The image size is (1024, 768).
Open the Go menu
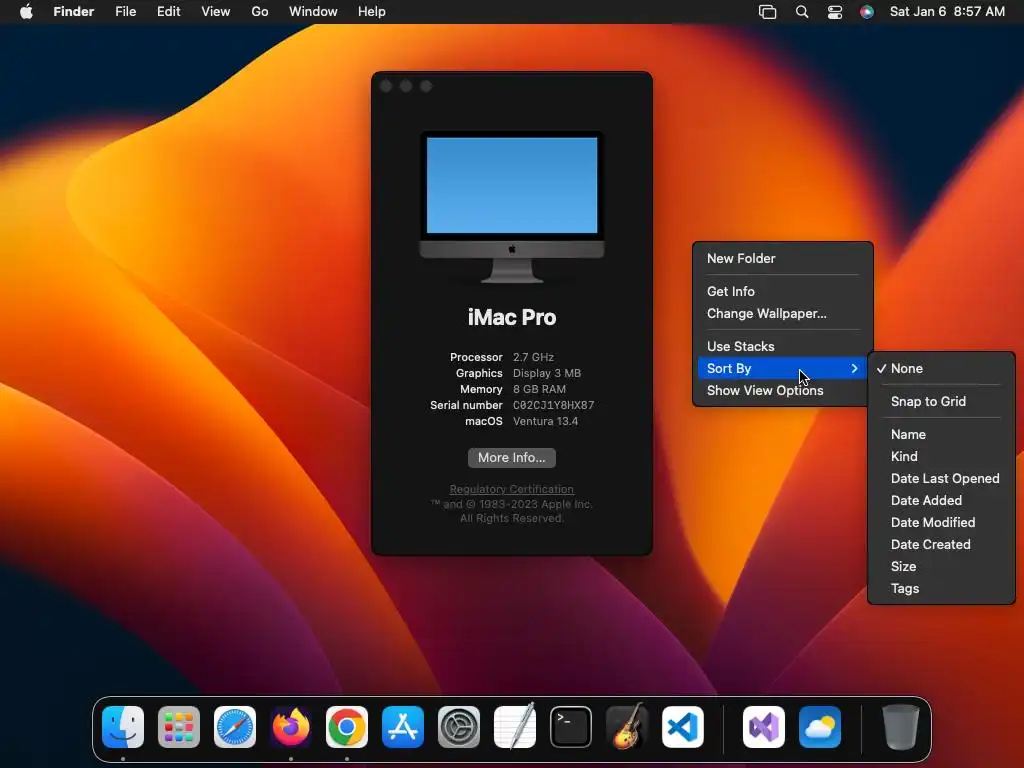click(260, 12)
